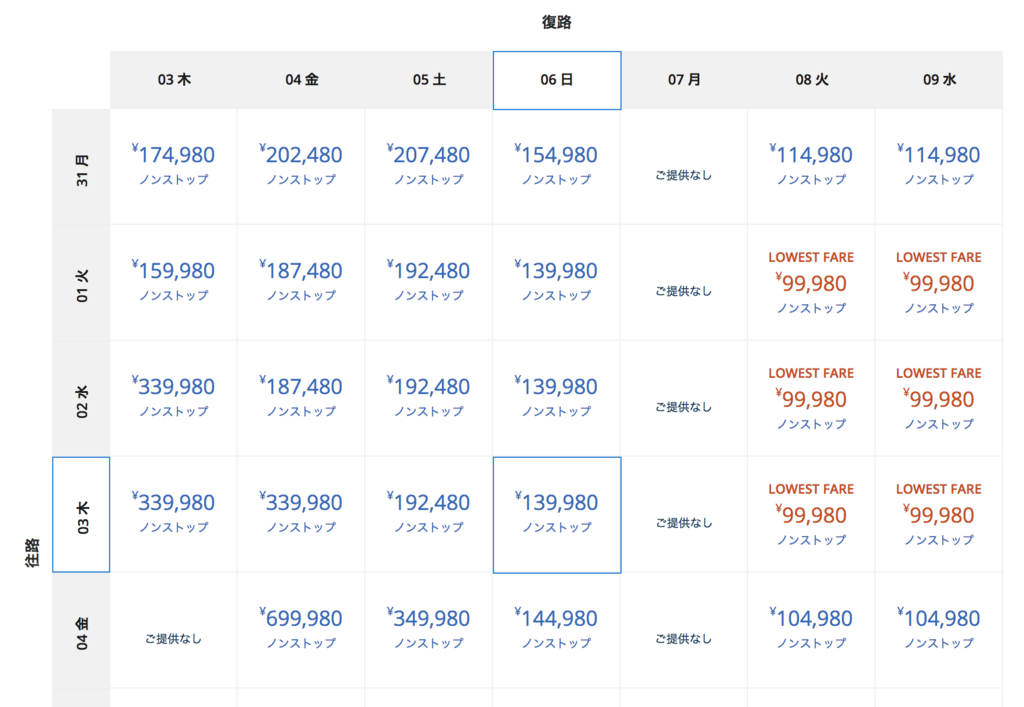The height and width of the screenshot is (707, 1024).
Task: Click the vertical 往路 label beside rows
Action: (x=32, y=552)
